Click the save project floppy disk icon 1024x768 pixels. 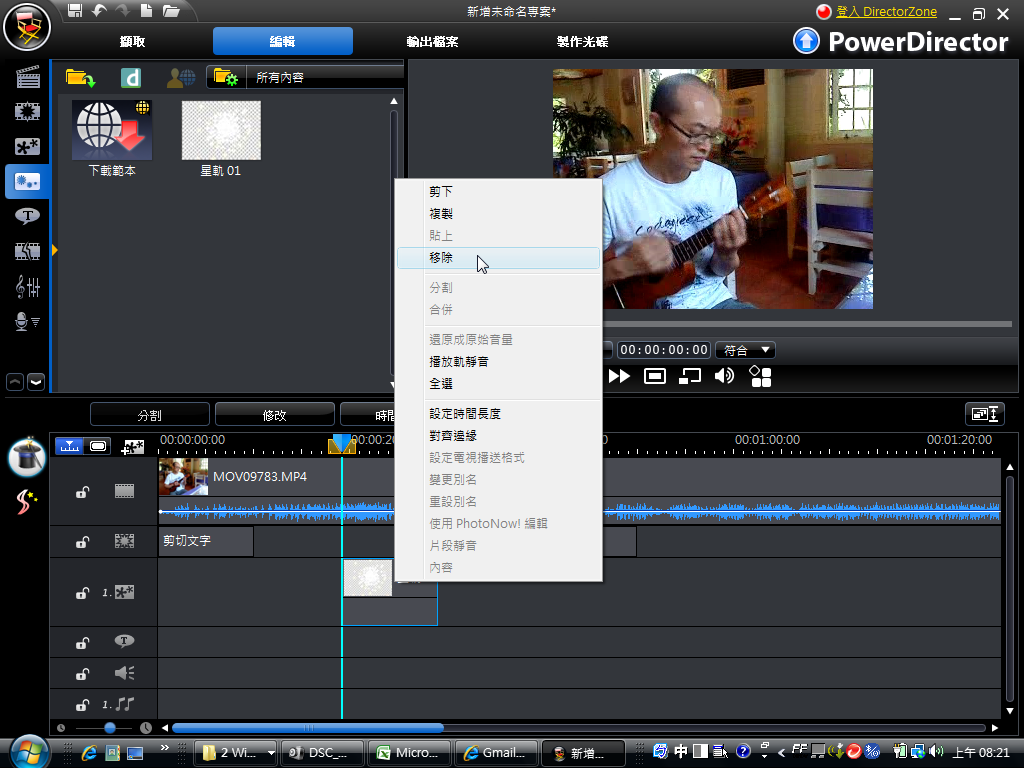pyautogui.click(x=75, y=11)
